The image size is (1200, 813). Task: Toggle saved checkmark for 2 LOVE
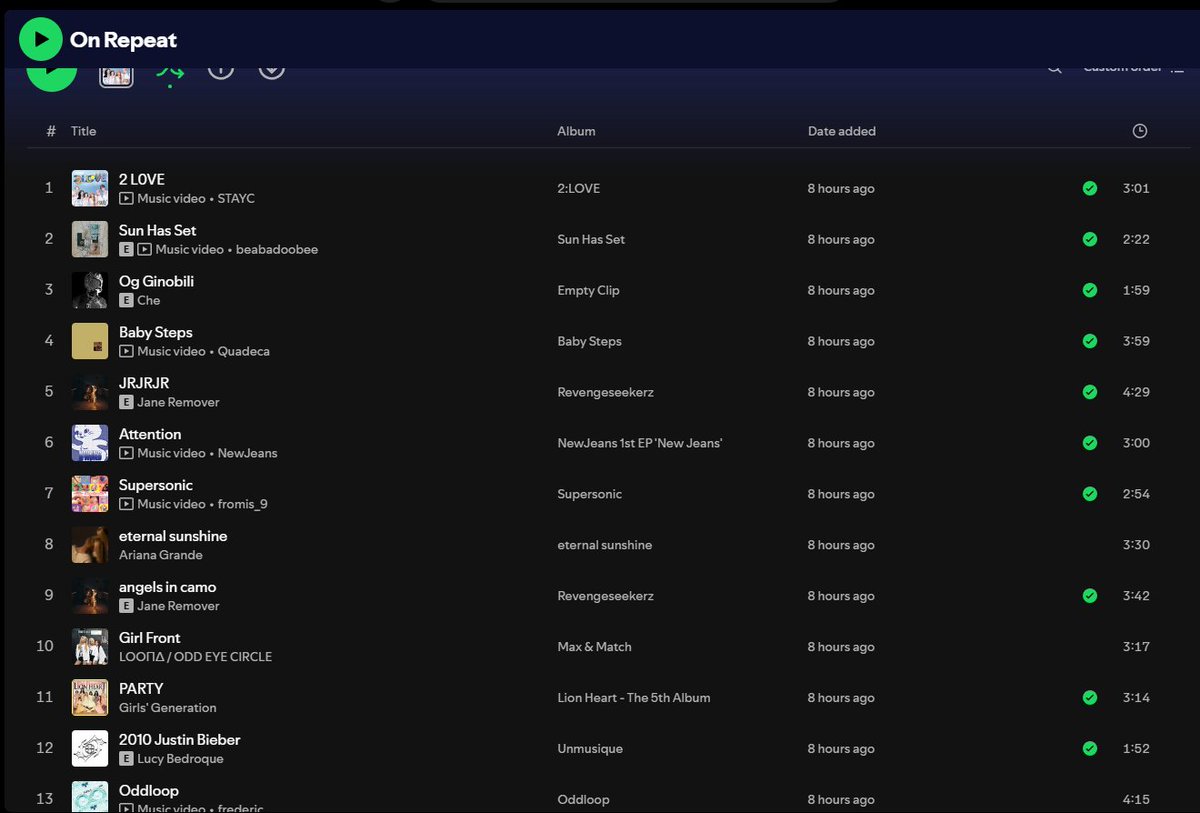click(1090, 188)
